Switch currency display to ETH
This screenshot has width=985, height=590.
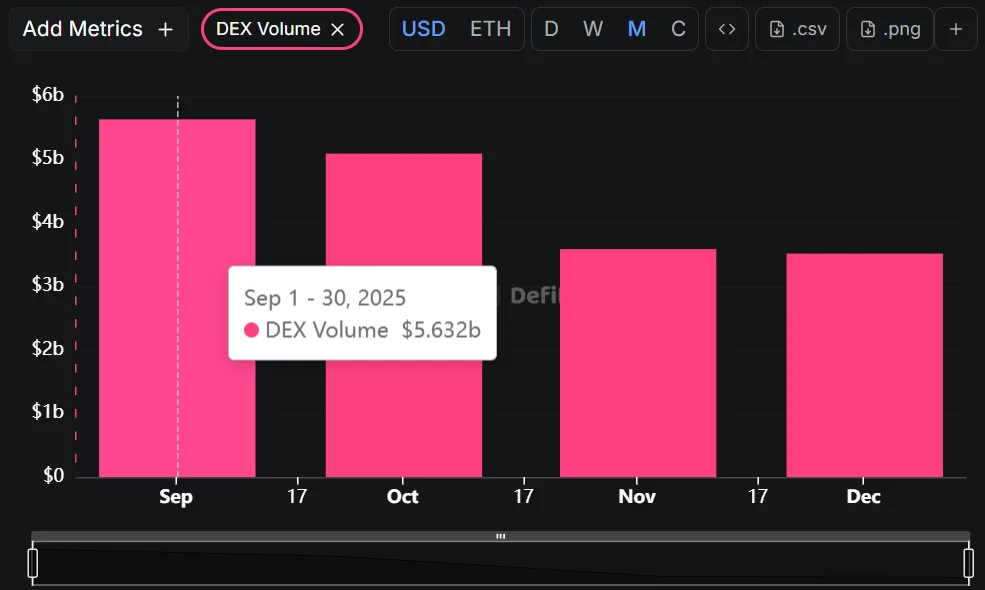click(x=490, y=29)
